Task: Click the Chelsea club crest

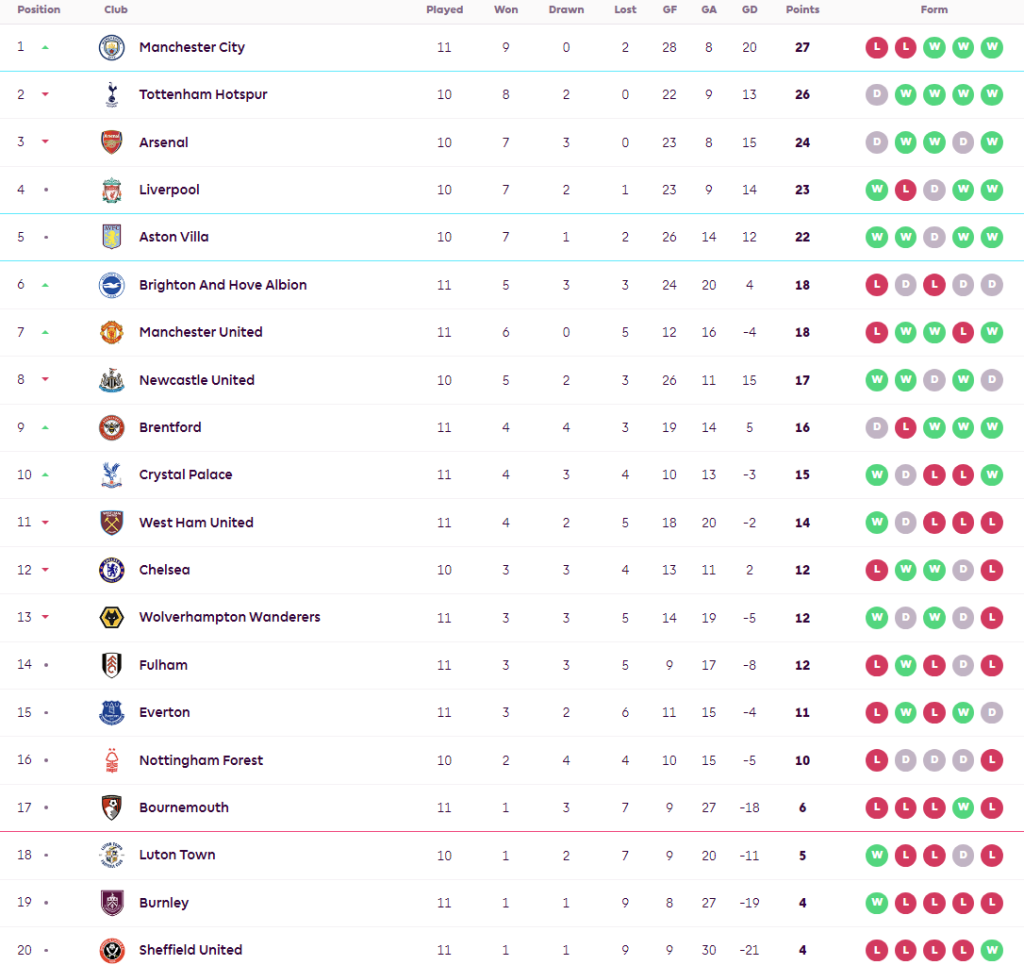Action: coord(111,570)
